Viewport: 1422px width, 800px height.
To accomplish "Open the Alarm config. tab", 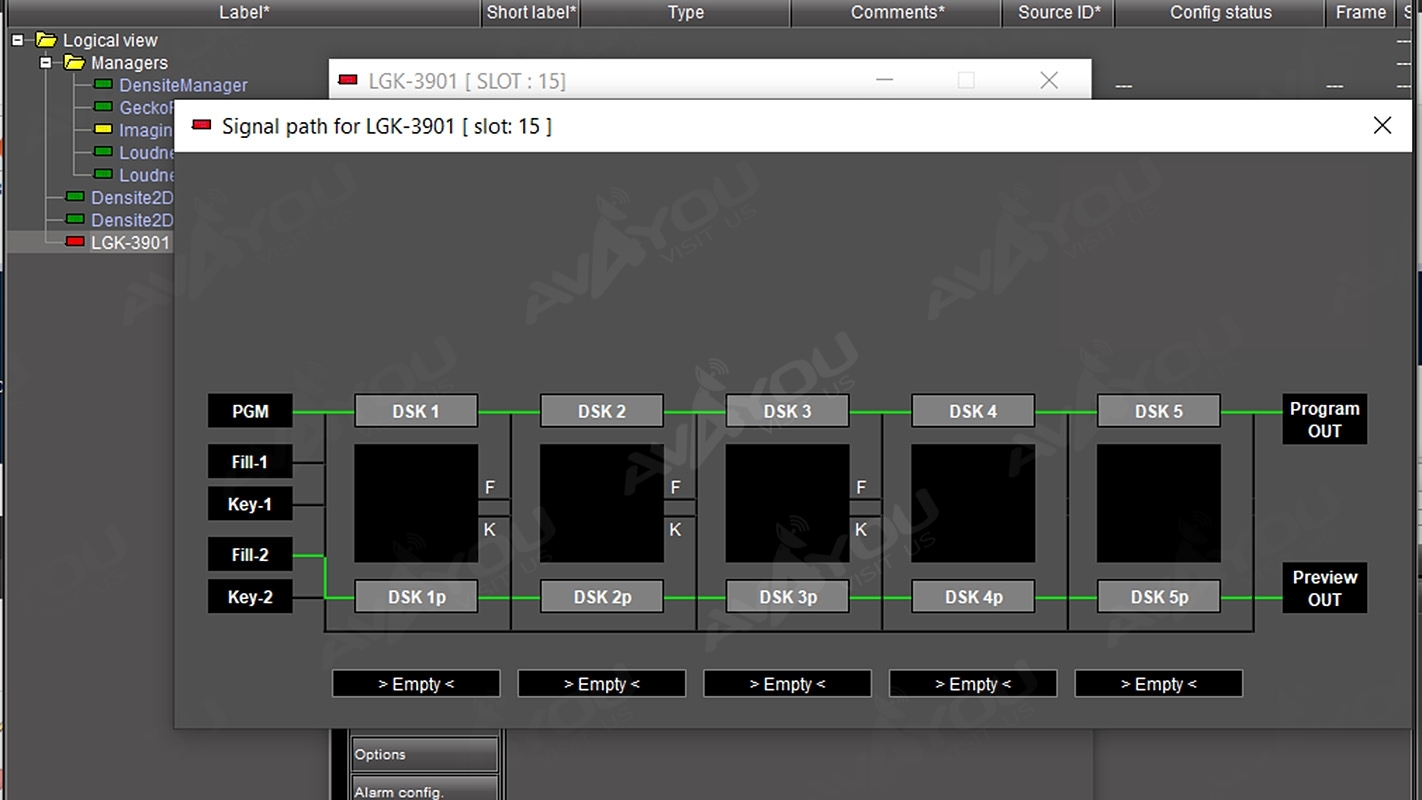I will pyautogui.click(x=424, y=790).
